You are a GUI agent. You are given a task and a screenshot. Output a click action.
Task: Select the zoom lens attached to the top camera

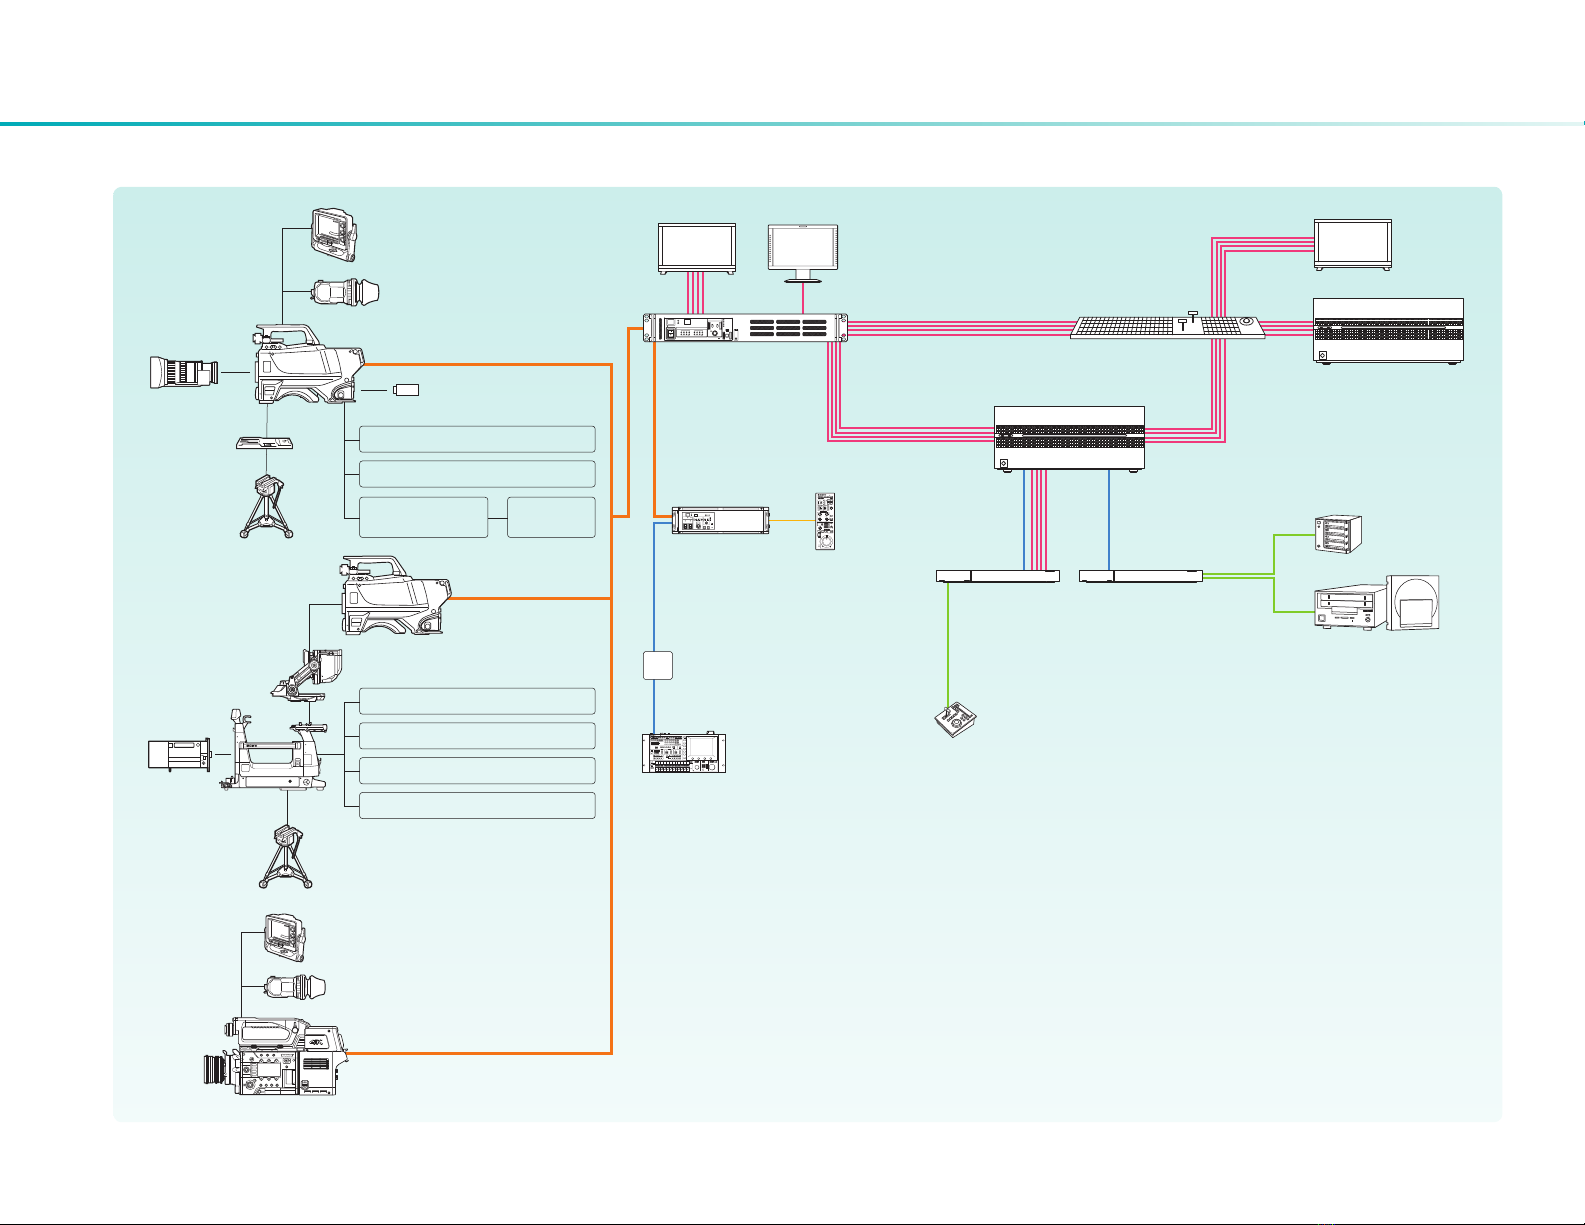coord(182,373)
